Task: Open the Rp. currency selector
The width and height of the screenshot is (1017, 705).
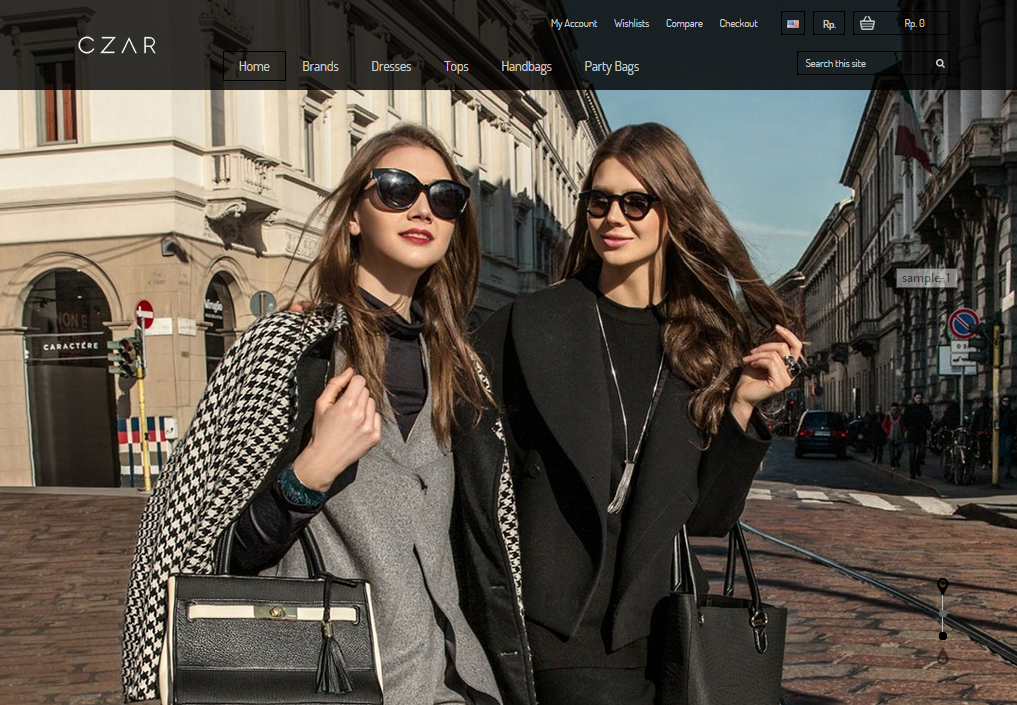Action: (x=829, y=24)
